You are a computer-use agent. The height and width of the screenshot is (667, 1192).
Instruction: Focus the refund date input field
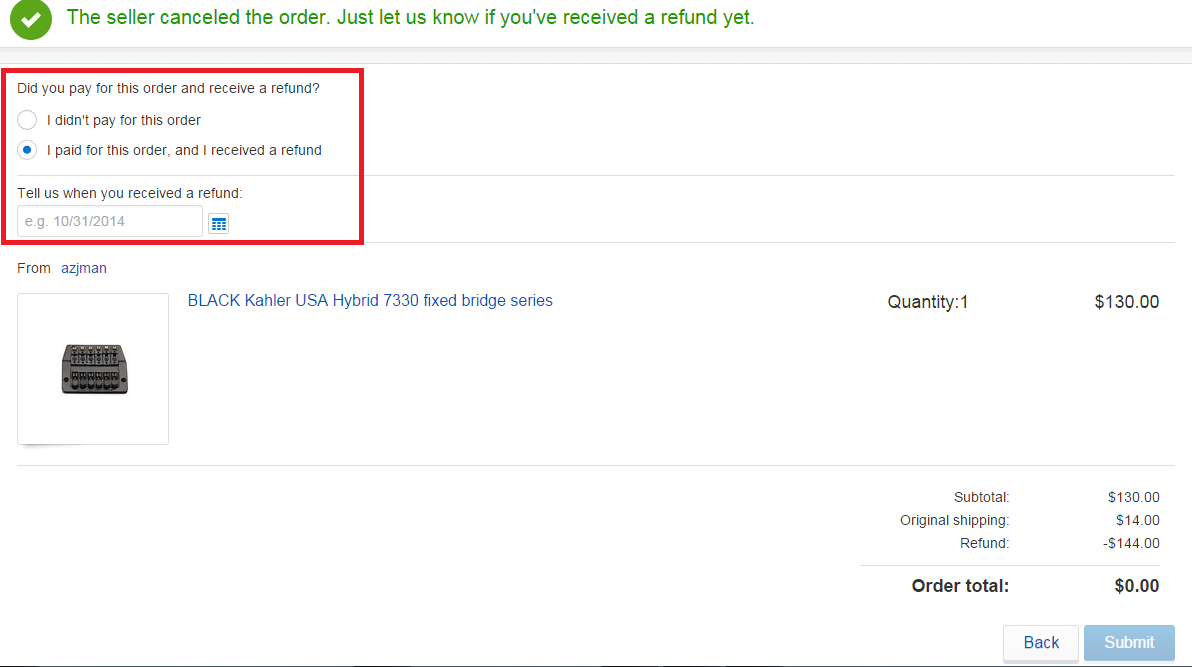click(x=110, y=221)
